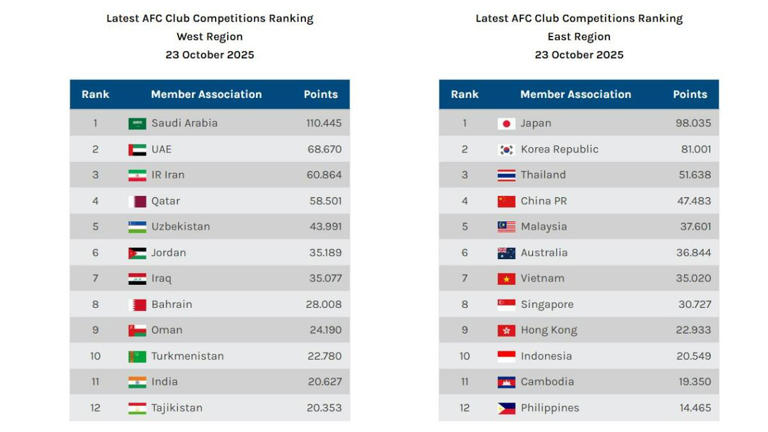Click the West Region Rank column header

click(95, 95)
